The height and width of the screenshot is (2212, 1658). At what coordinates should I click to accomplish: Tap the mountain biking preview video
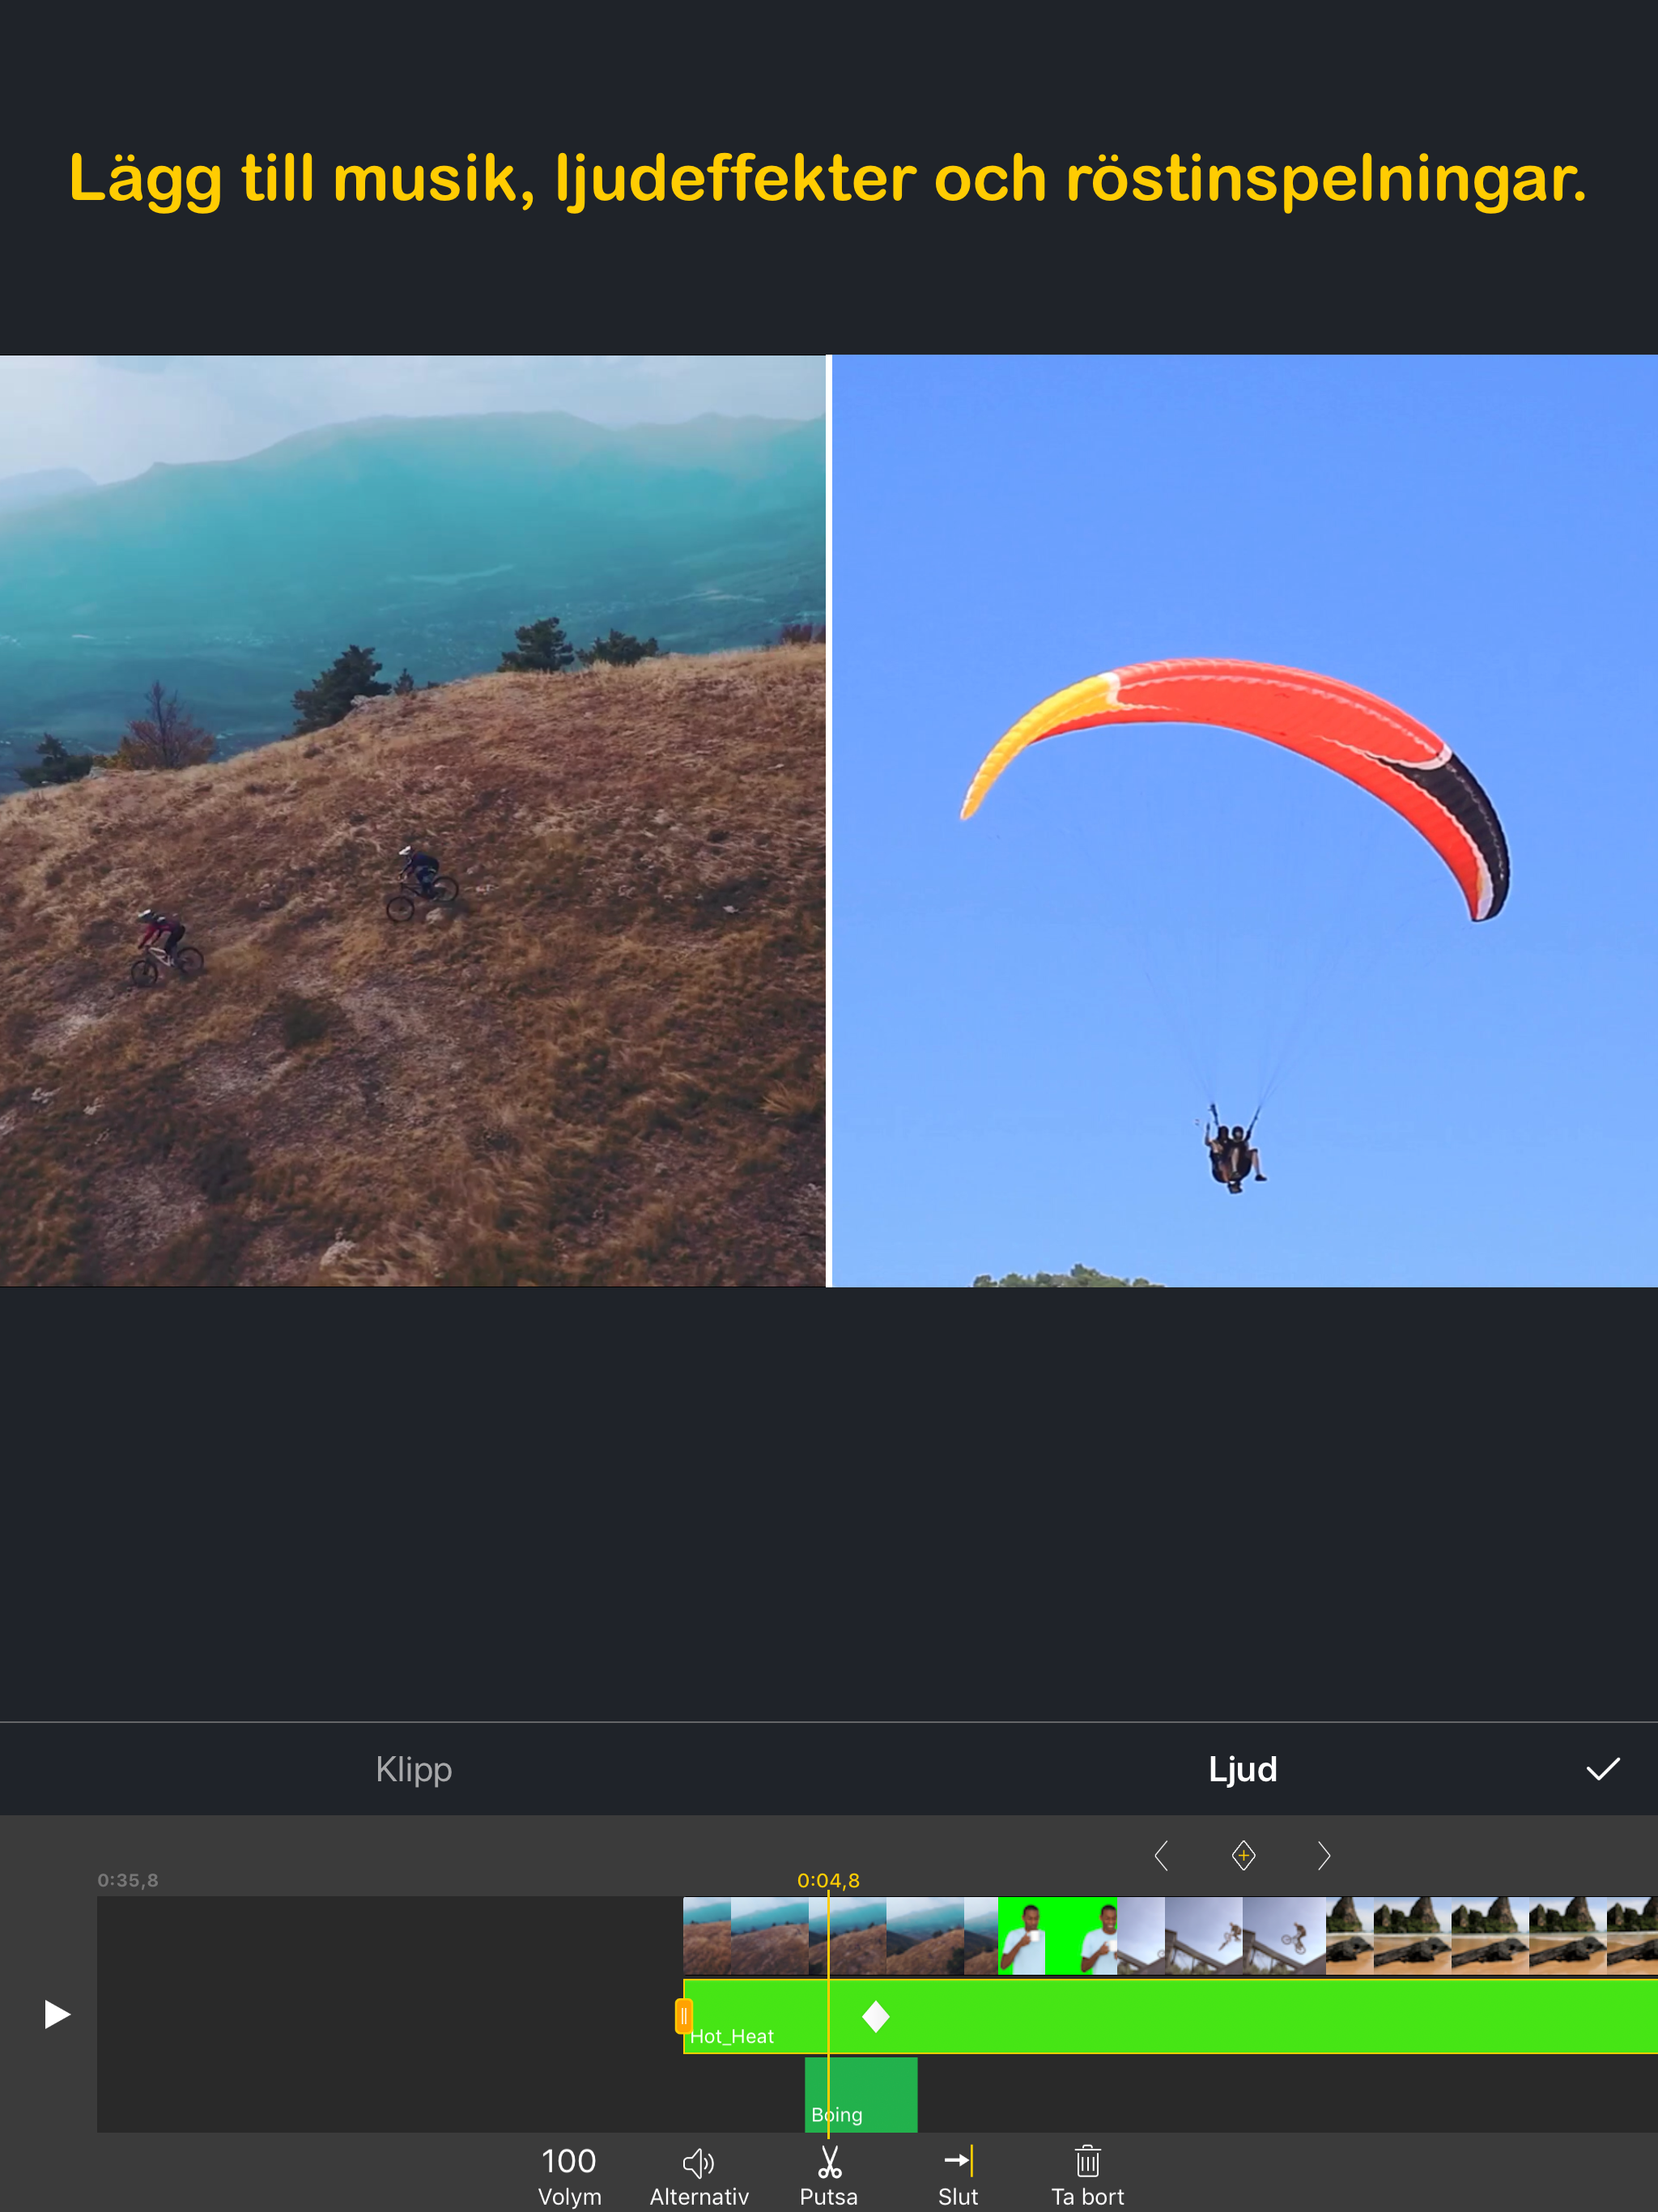(412, 820)
